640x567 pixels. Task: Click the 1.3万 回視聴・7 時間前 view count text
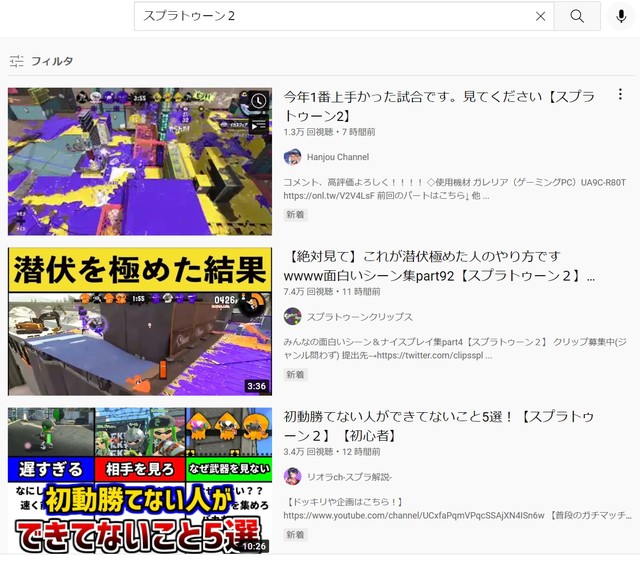pyautogui.click(x=329, y=132)
